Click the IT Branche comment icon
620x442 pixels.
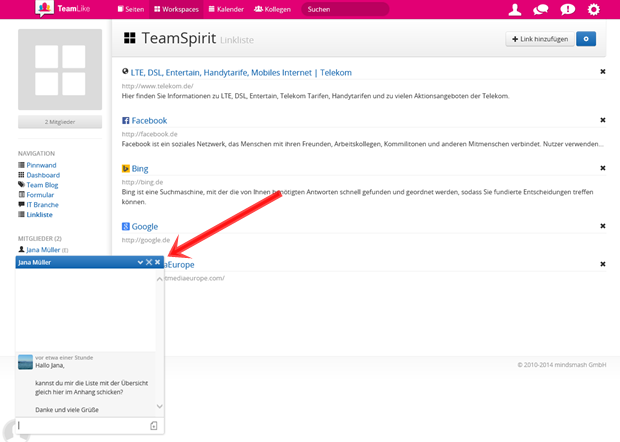click(21, 204)
